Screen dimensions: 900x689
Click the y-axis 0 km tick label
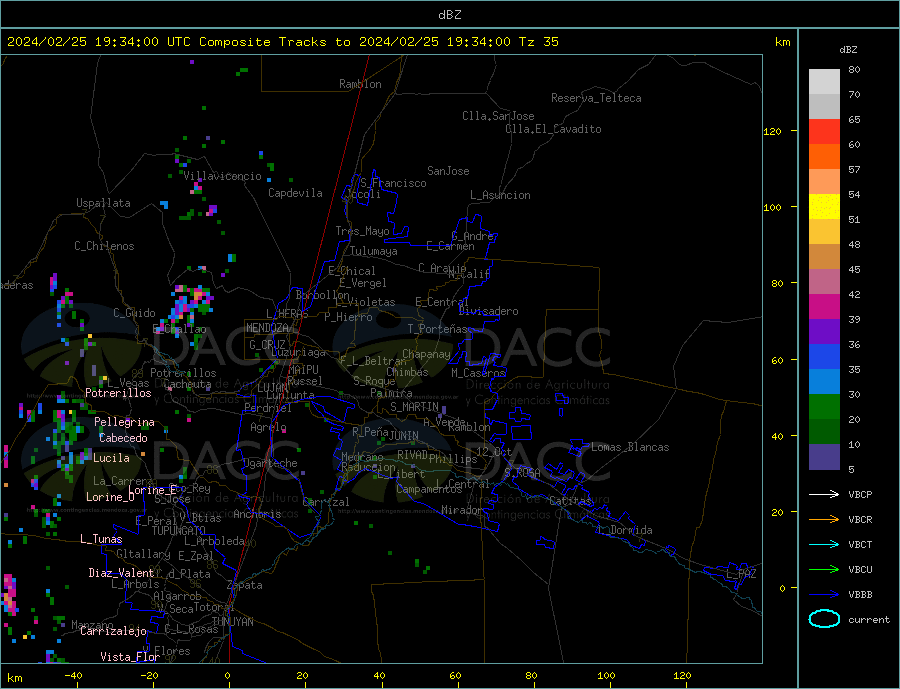tap(782, 588)
